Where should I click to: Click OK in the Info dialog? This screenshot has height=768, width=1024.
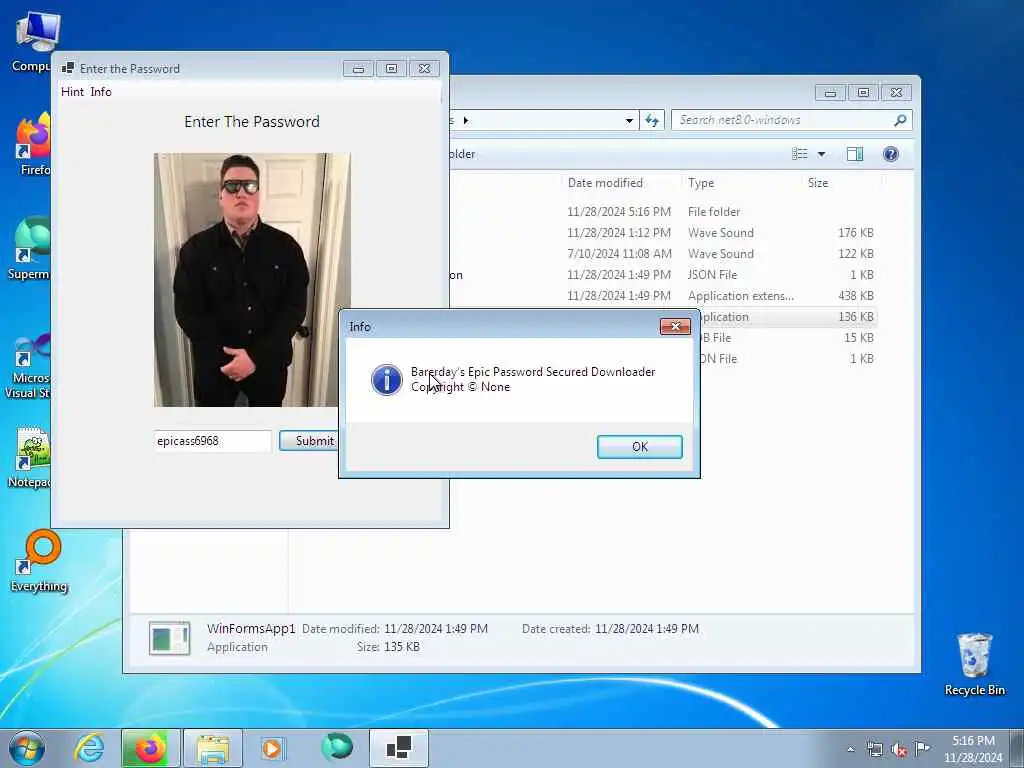click(x=639, y=447)
